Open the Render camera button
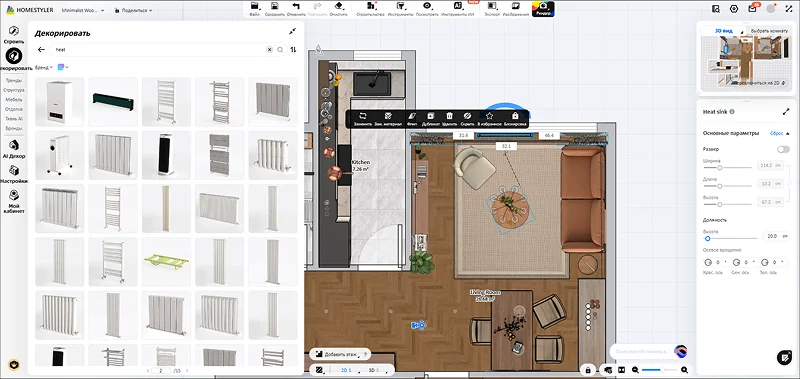Screen dimensions: 800x379 click(x=543, y=8)
